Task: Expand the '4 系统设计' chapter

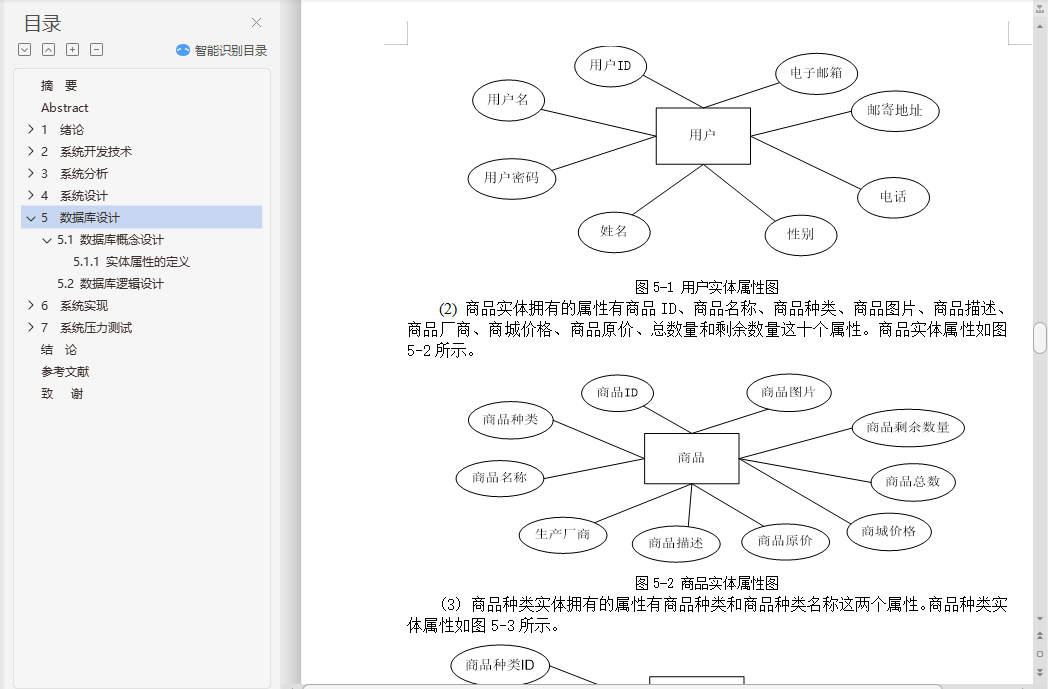Action: [31, 195]
